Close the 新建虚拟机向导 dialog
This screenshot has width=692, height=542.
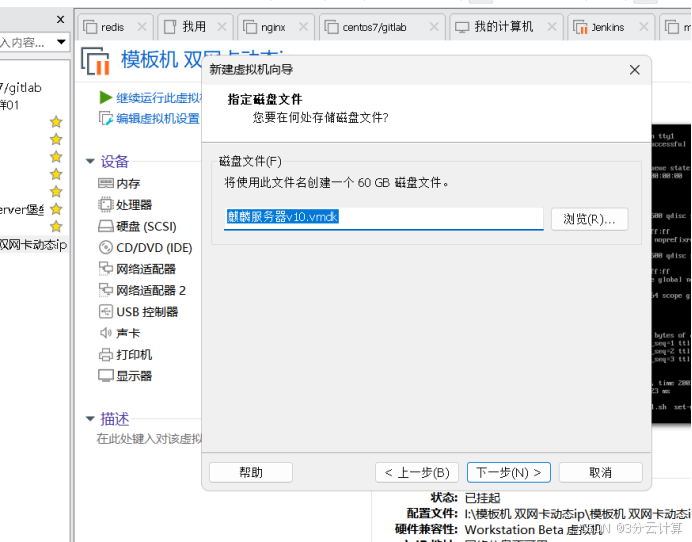(635, 70)
